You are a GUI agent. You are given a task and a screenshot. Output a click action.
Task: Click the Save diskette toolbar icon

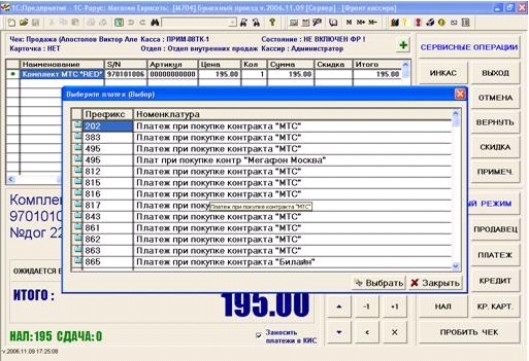(35, 23)
